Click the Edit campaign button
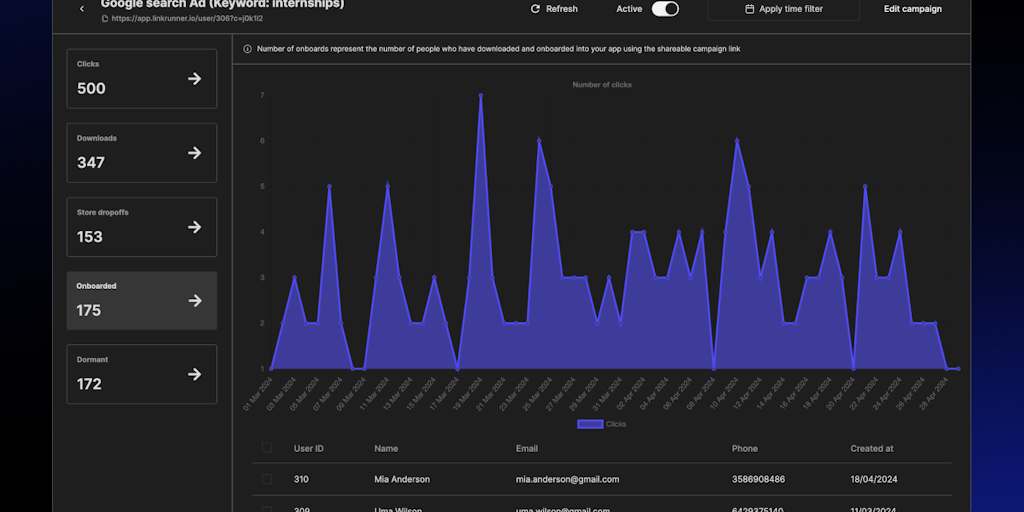Image resolution: width=1024 pixels, height=512 pixels. pos(912,9)
